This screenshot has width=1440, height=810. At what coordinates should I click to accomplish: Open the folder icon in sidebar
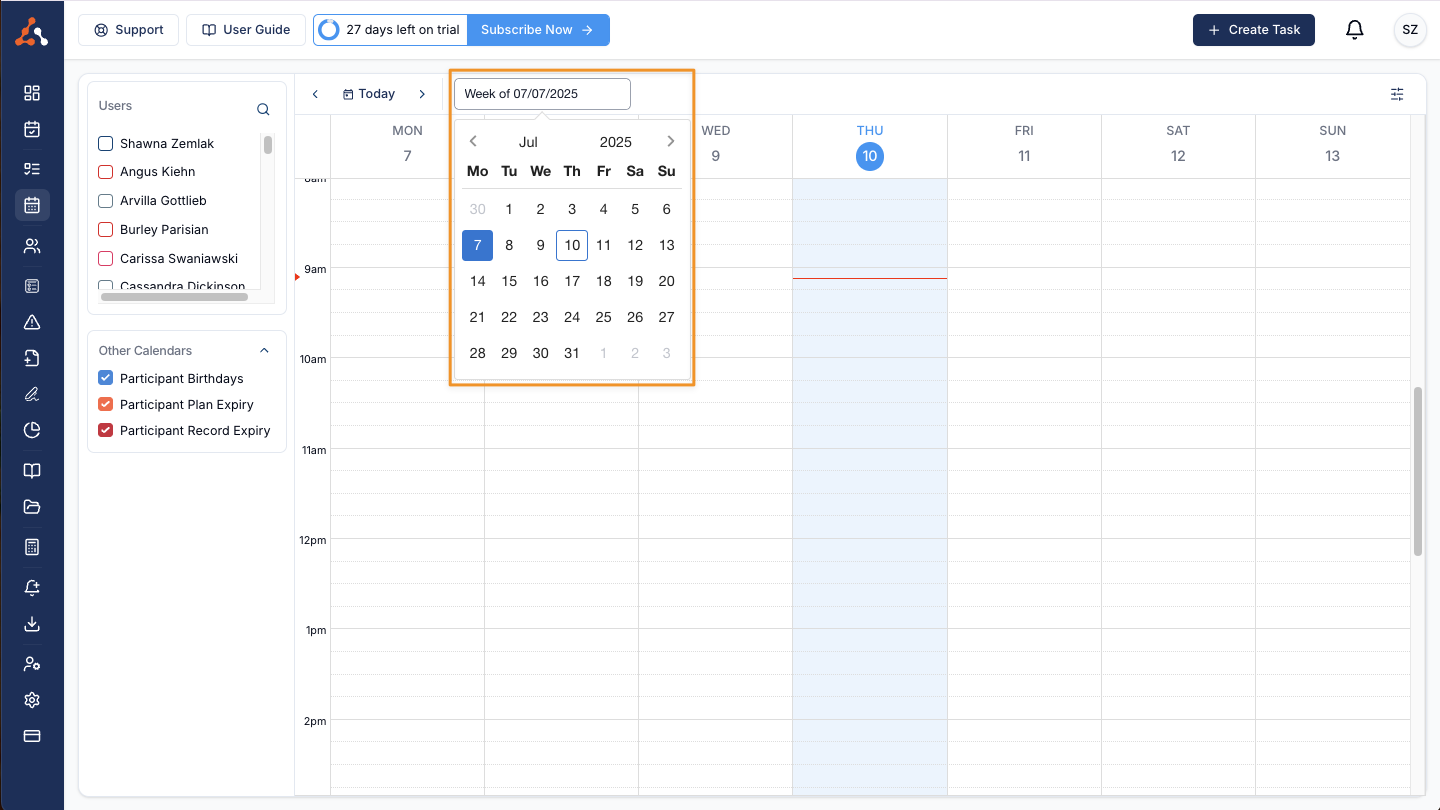[32, 507]
